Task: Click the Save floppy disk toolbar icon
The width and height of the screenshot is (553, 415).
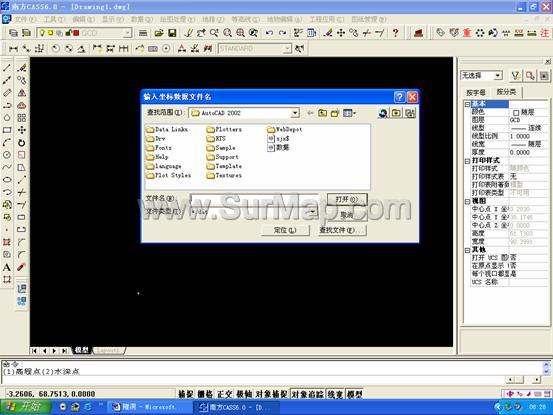Action: click(x=172, y=33)
